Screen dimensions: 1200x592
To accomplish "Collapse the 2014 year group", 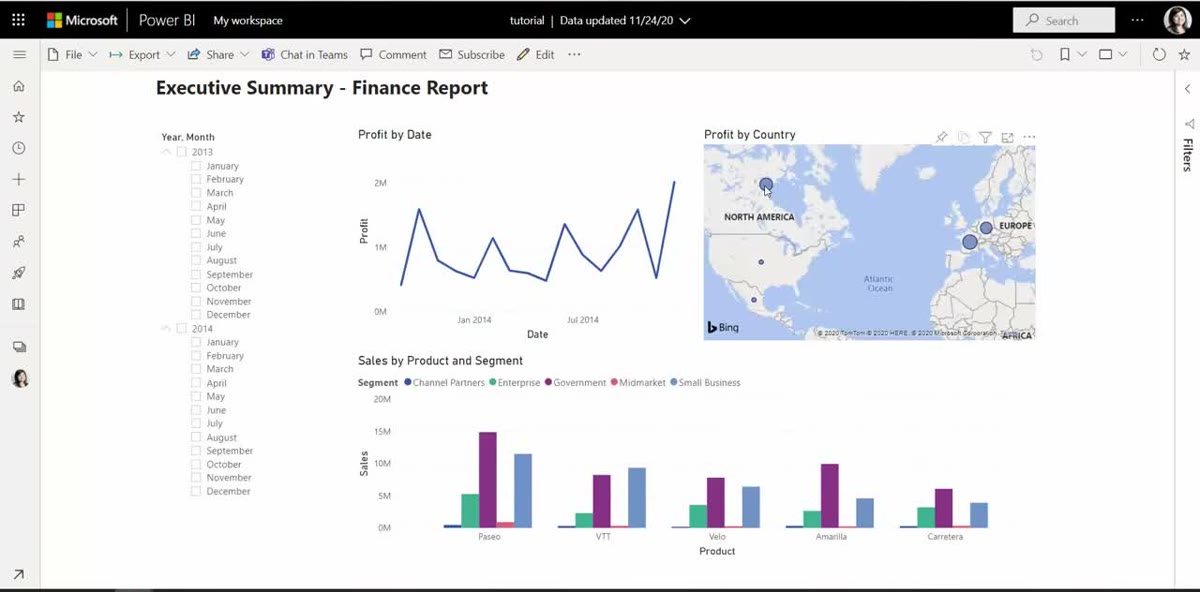I will 166,328.
